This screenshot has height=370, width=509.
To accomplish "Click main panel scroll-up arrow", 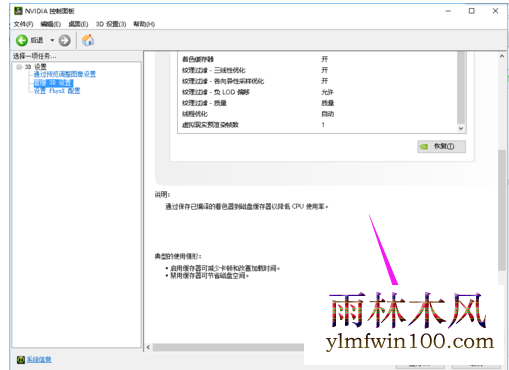I will pos(502,56).
